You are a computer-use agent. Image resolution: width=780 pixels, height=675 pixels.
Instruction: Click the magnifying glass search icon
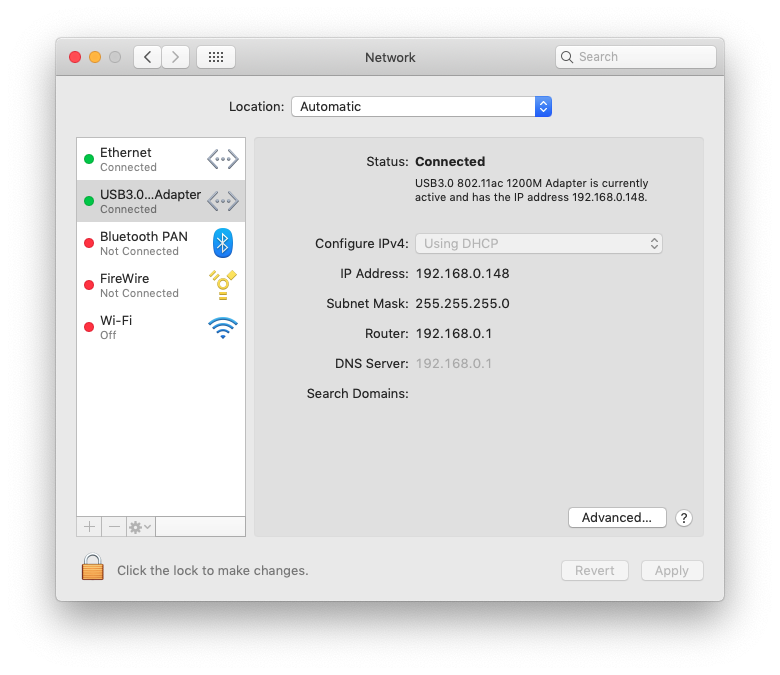click(x=567, y=57)
